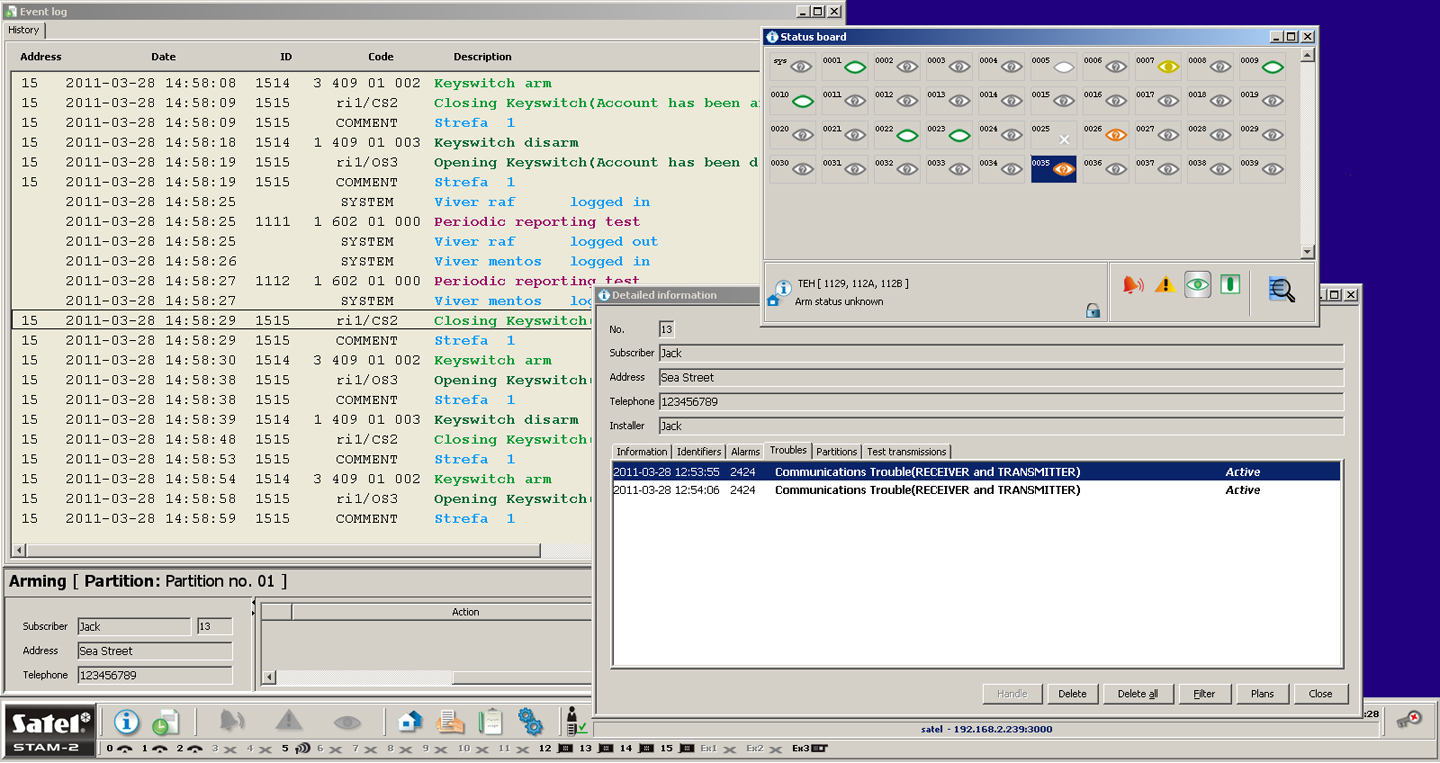This screenshot has width=1440, height=763.
Task: Click the Telephone field in Detailed information
Action: coord(1000,402)
